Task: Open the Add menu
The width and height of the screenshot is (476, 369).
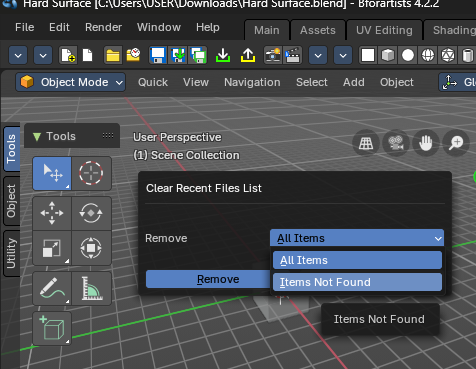Action: point(354,82)
